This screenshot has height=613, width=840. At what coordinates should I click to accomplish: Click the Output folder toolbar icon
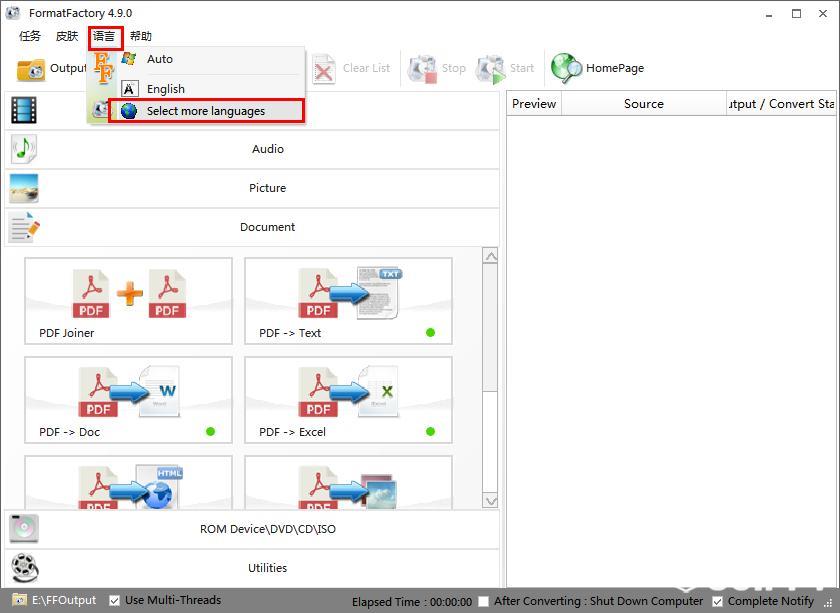[x=31, y=70]
